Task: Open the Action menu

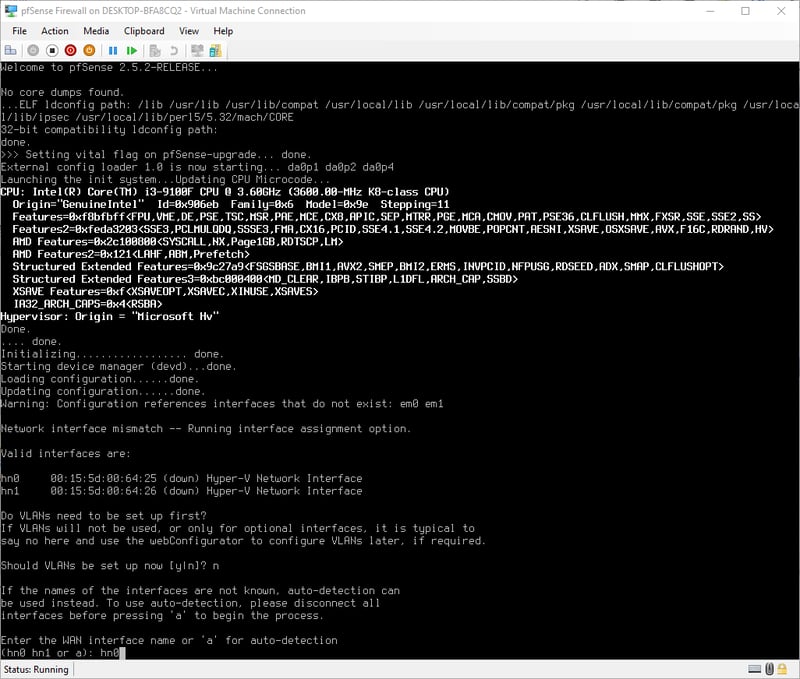Action: click(55, 31)
